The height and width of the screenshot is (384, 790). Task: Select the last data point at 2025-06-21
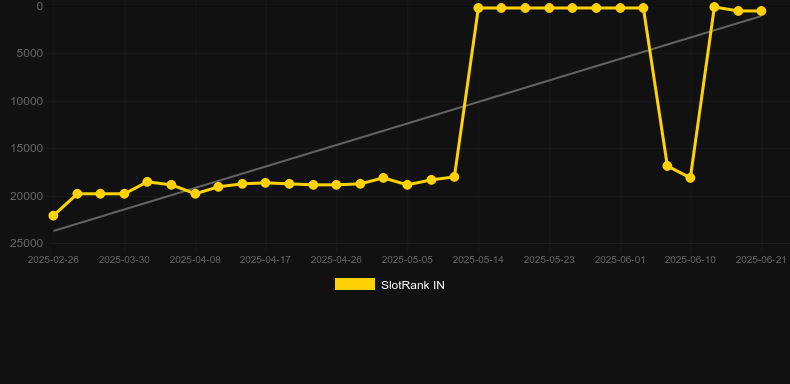[x=761, y=11]
